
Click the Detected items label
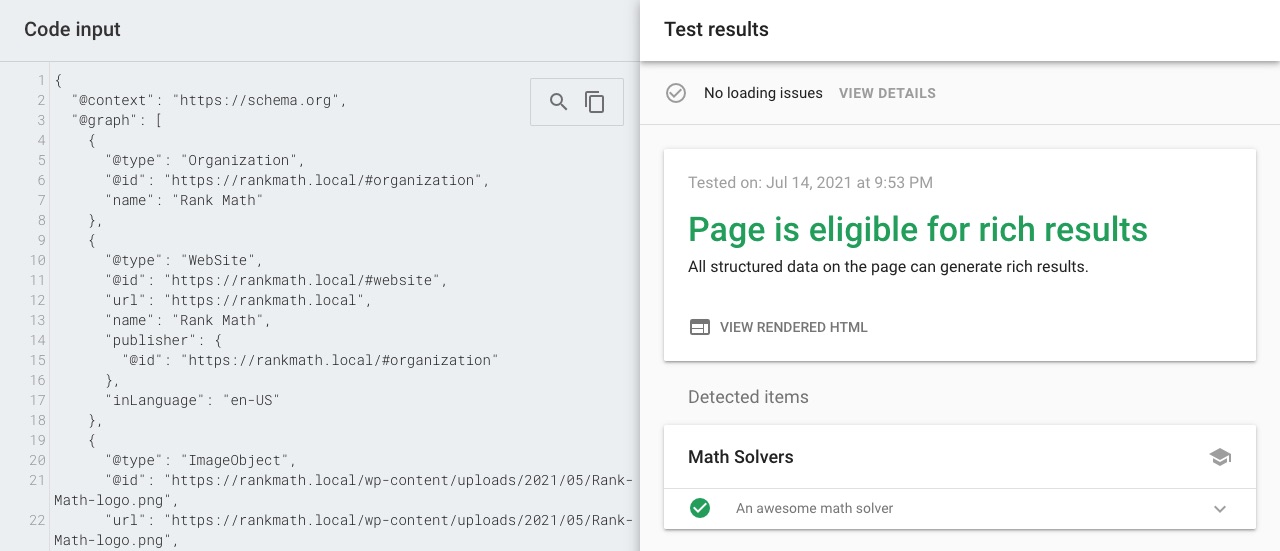pyautogui.click(x=748, y=397)
